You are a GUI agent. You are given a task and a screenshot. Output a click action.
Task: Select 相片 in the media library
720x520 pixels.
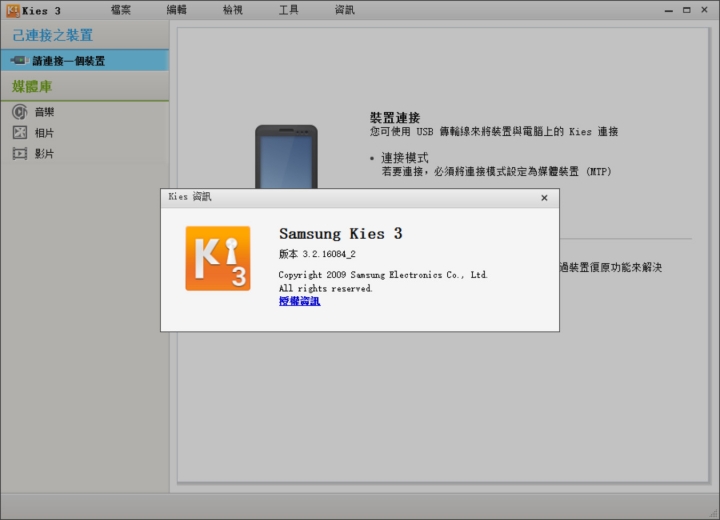coord(45,133)
